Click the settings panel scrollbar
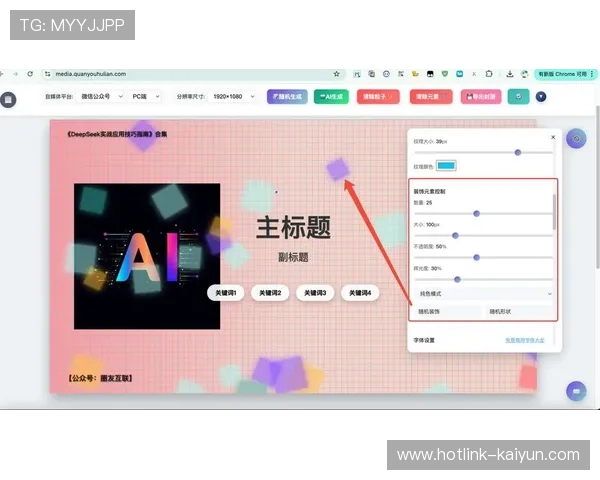 click(554, 212)
